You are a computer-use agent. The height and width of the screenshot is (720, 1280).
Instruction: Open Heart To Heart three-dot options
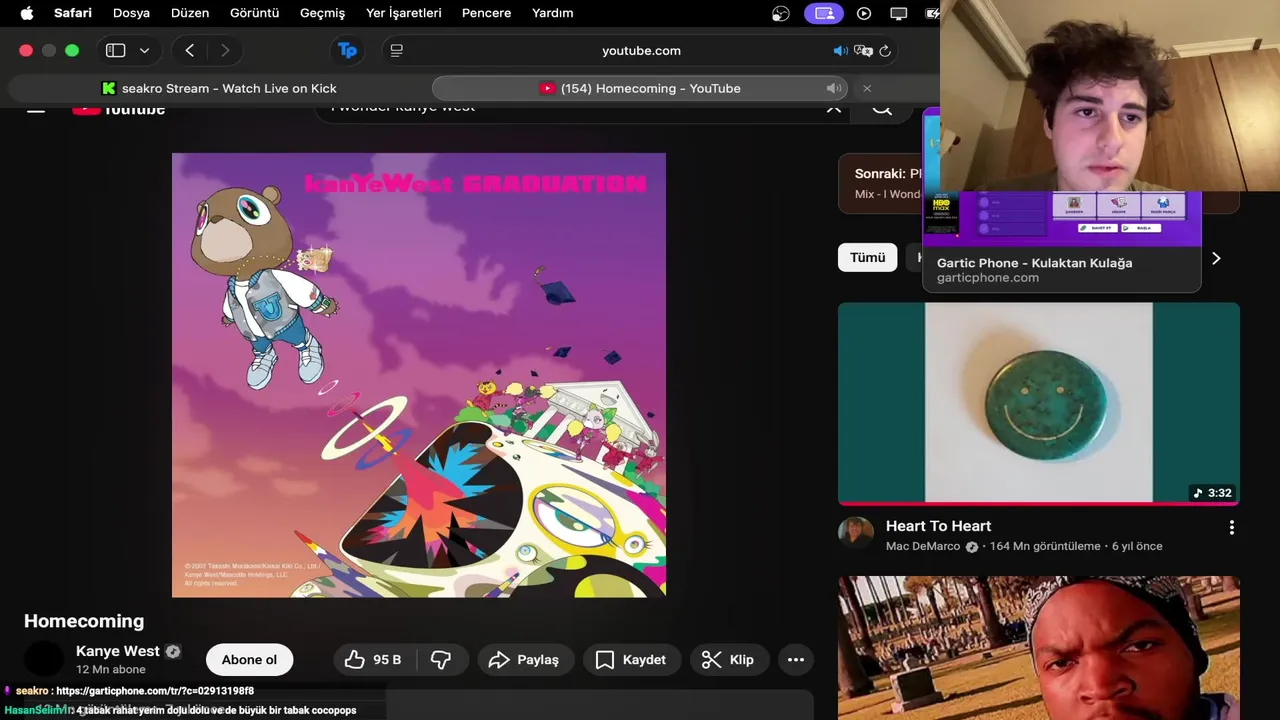[x=1231, y=527]
